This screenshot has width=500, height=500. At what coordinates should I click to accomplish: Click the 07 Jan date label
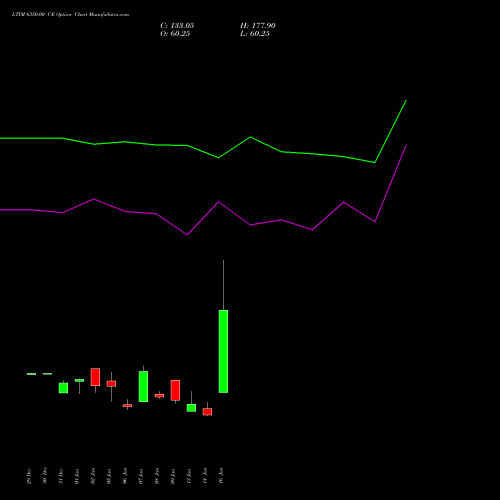coord(141,476)
